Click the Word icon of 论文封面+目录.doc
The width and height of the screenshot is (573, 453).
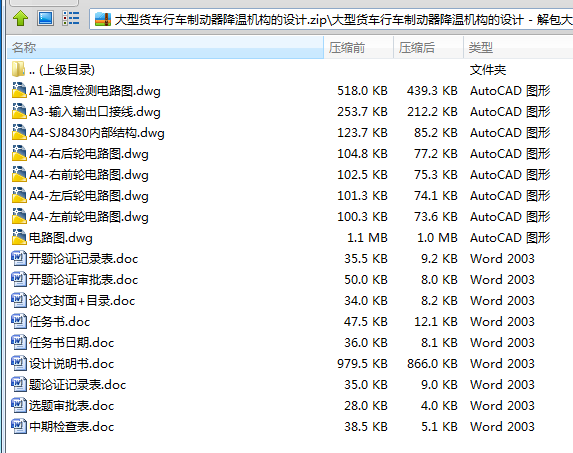(x=19, y=300)
